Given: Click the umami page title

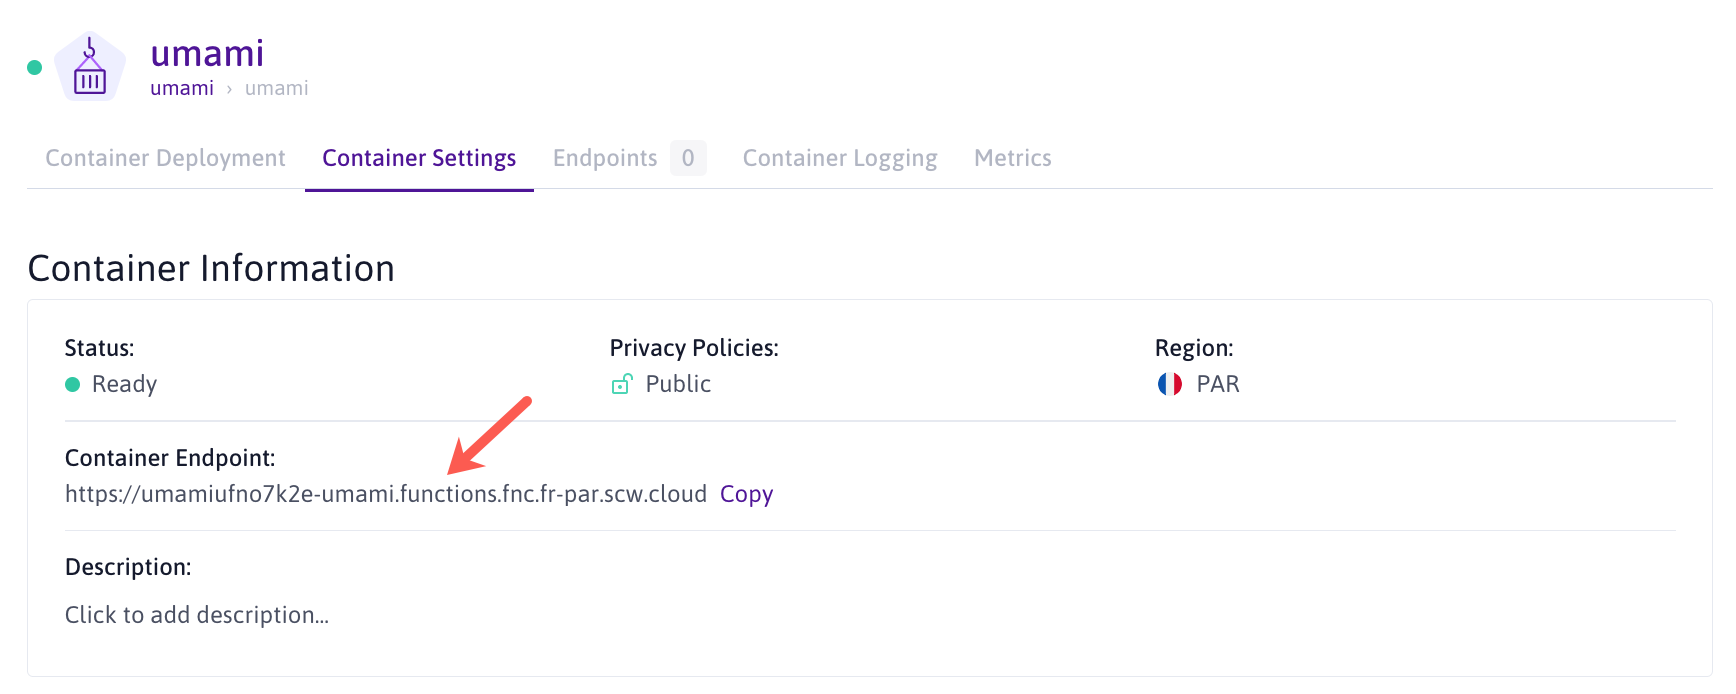Looking at the screenshot, I should point(207,53).
